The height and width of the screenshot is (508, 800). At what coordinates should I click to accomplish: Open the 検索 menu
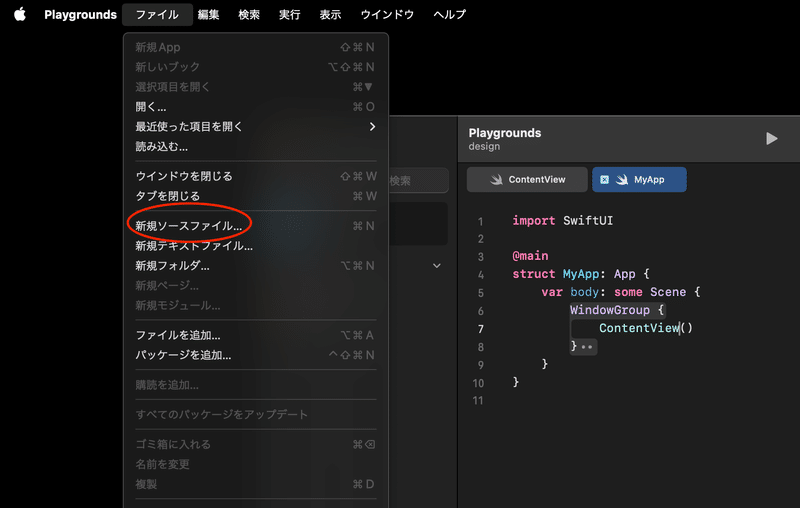coord(249,14)
